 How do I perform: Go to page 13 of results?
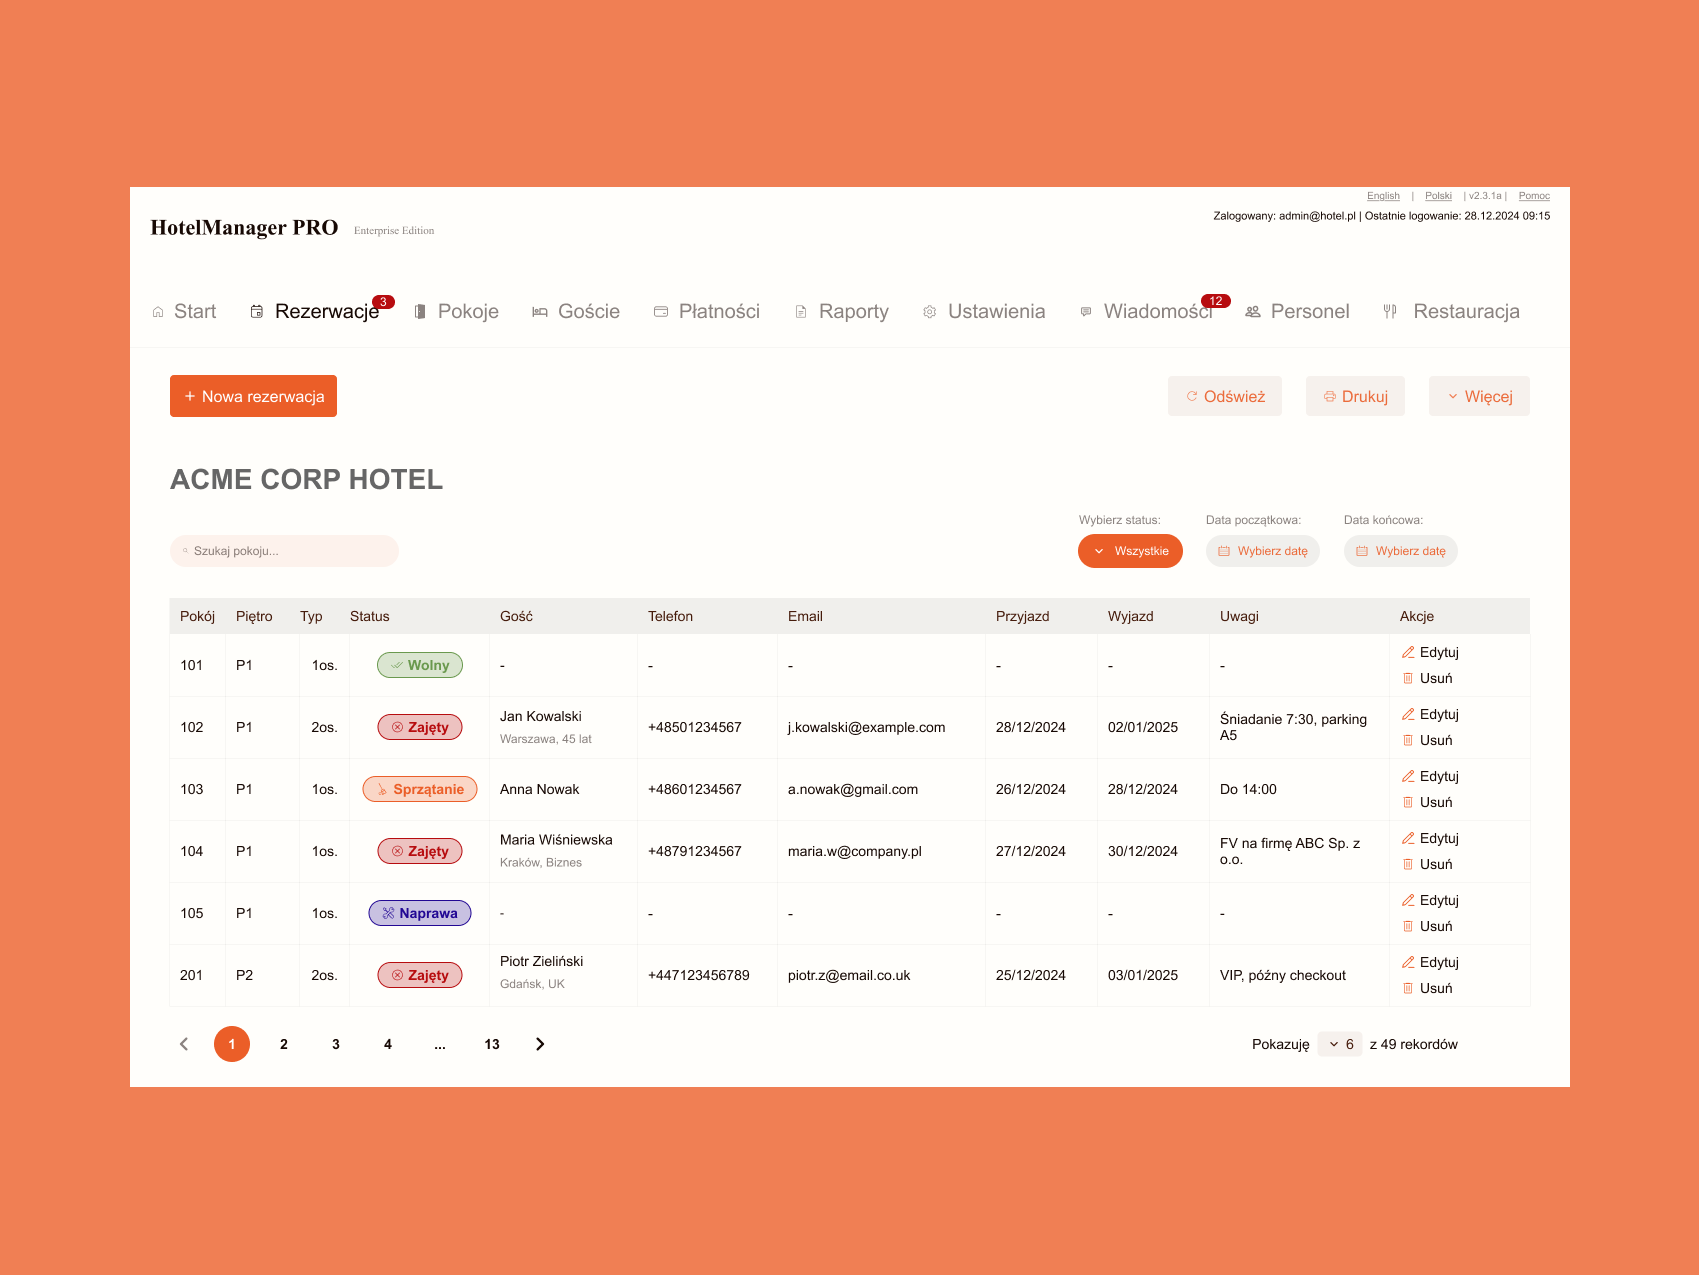[x=491, y=1043]
